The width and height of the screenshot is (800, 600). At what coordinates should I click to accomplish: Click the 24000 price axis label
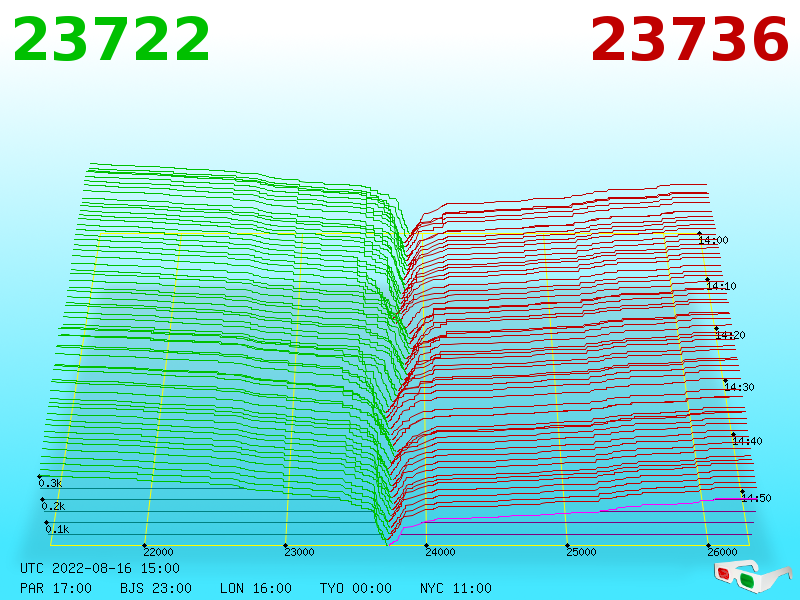click(x=440, y=552)
